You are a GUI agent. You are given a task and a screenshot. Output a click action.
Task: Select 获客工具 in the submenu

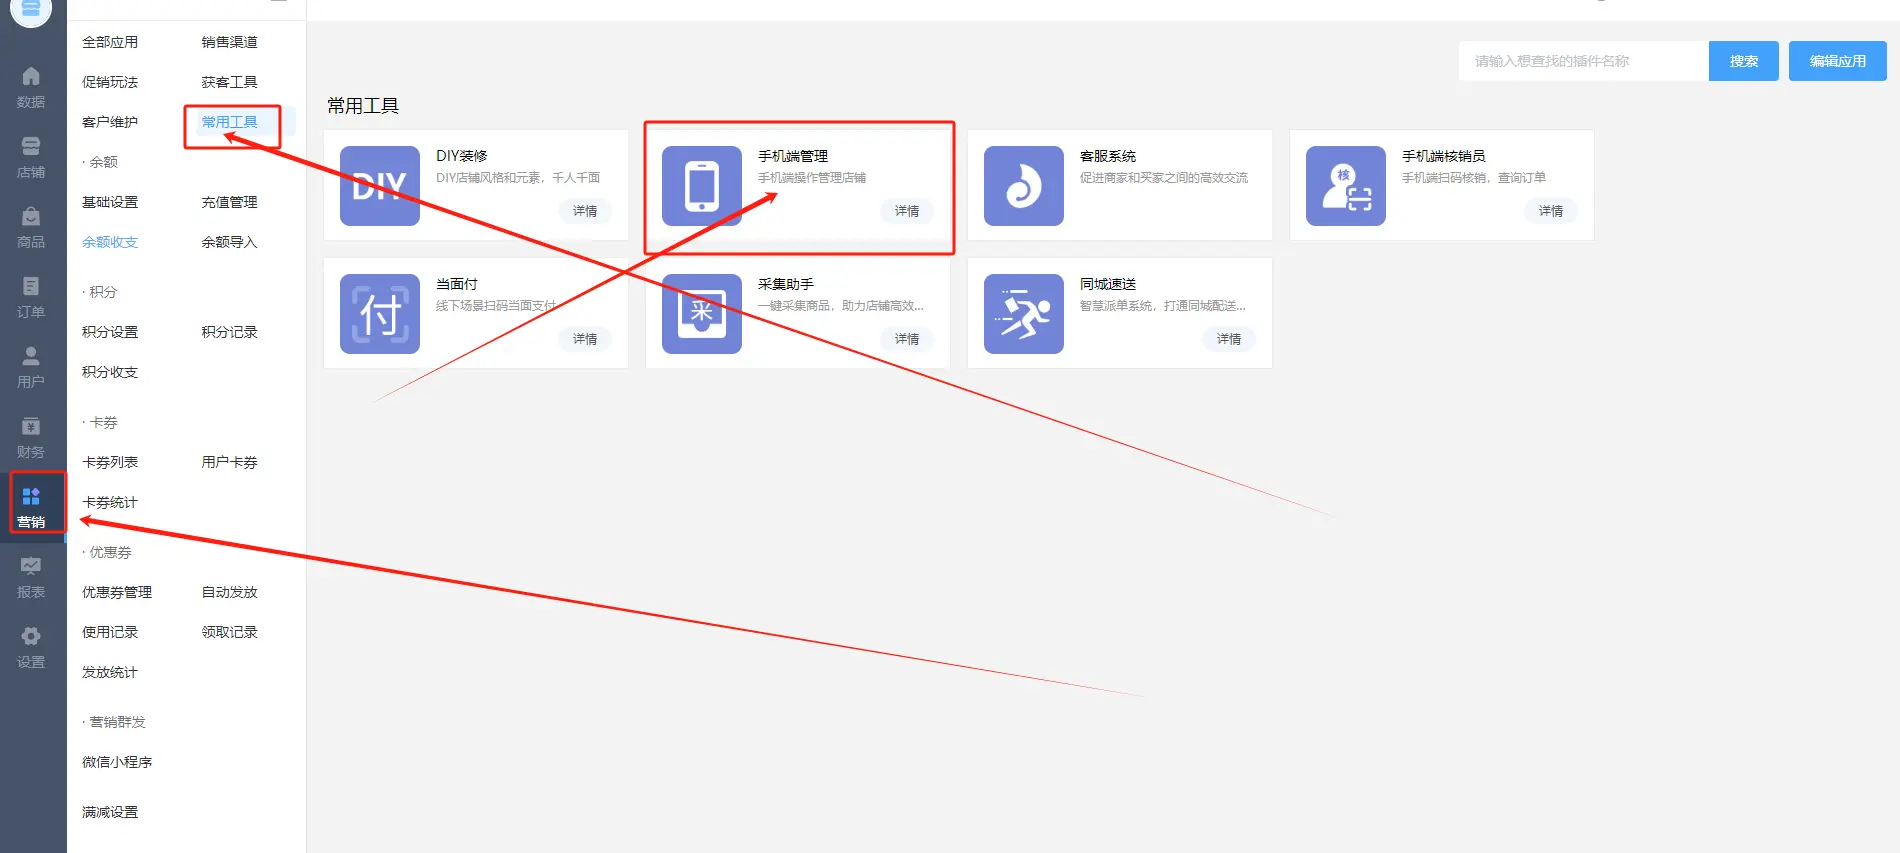point(229,82)
